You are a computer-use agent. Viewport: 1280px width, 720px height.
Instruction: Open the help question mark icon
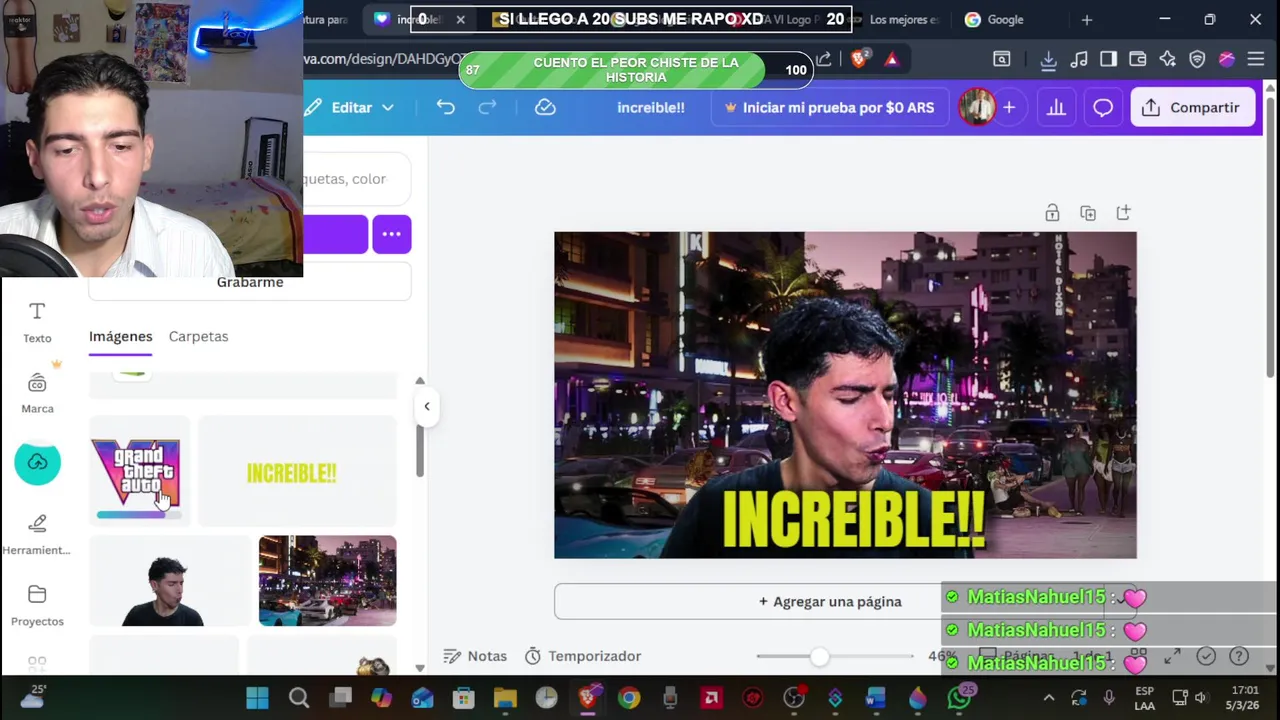pos(1239,657)
